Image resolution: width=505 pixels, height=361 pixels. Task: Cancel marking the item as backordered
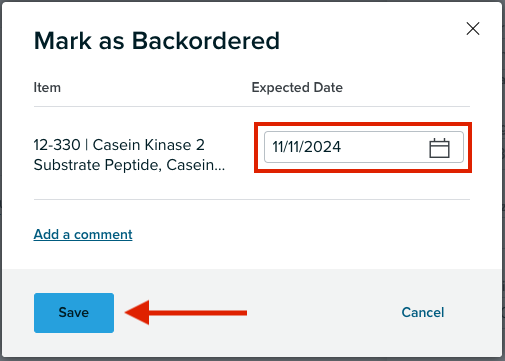coord(423,312)
